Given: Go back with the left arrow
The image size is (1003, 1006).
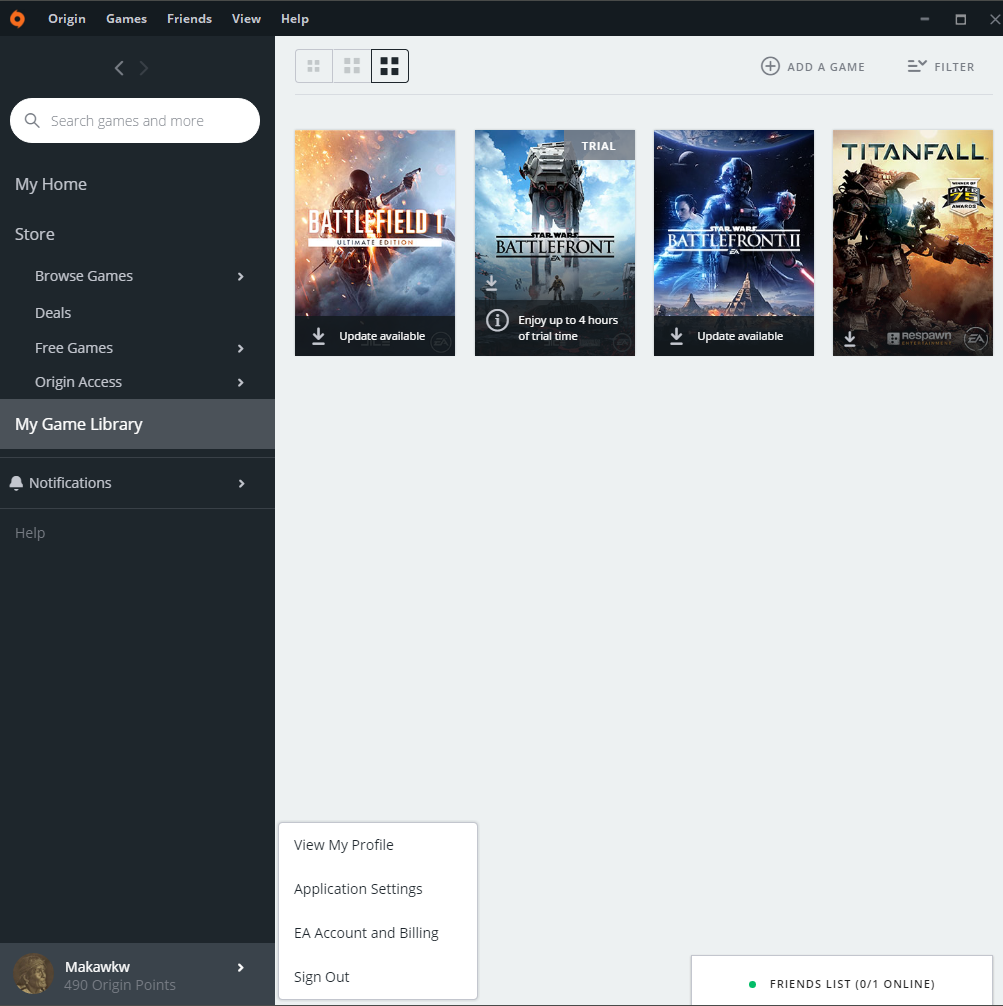Looking at the screenshot, I should (x=119, y=68).
